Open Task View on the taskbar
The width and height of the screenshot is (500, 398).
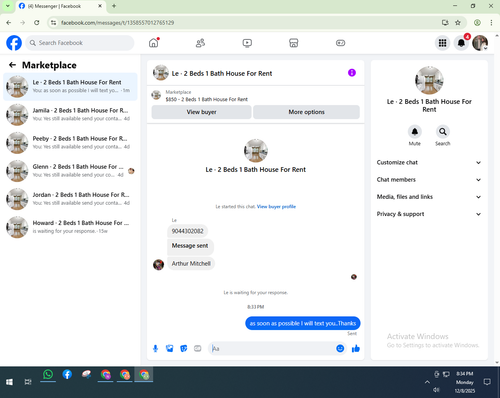(x=28, y=382)
